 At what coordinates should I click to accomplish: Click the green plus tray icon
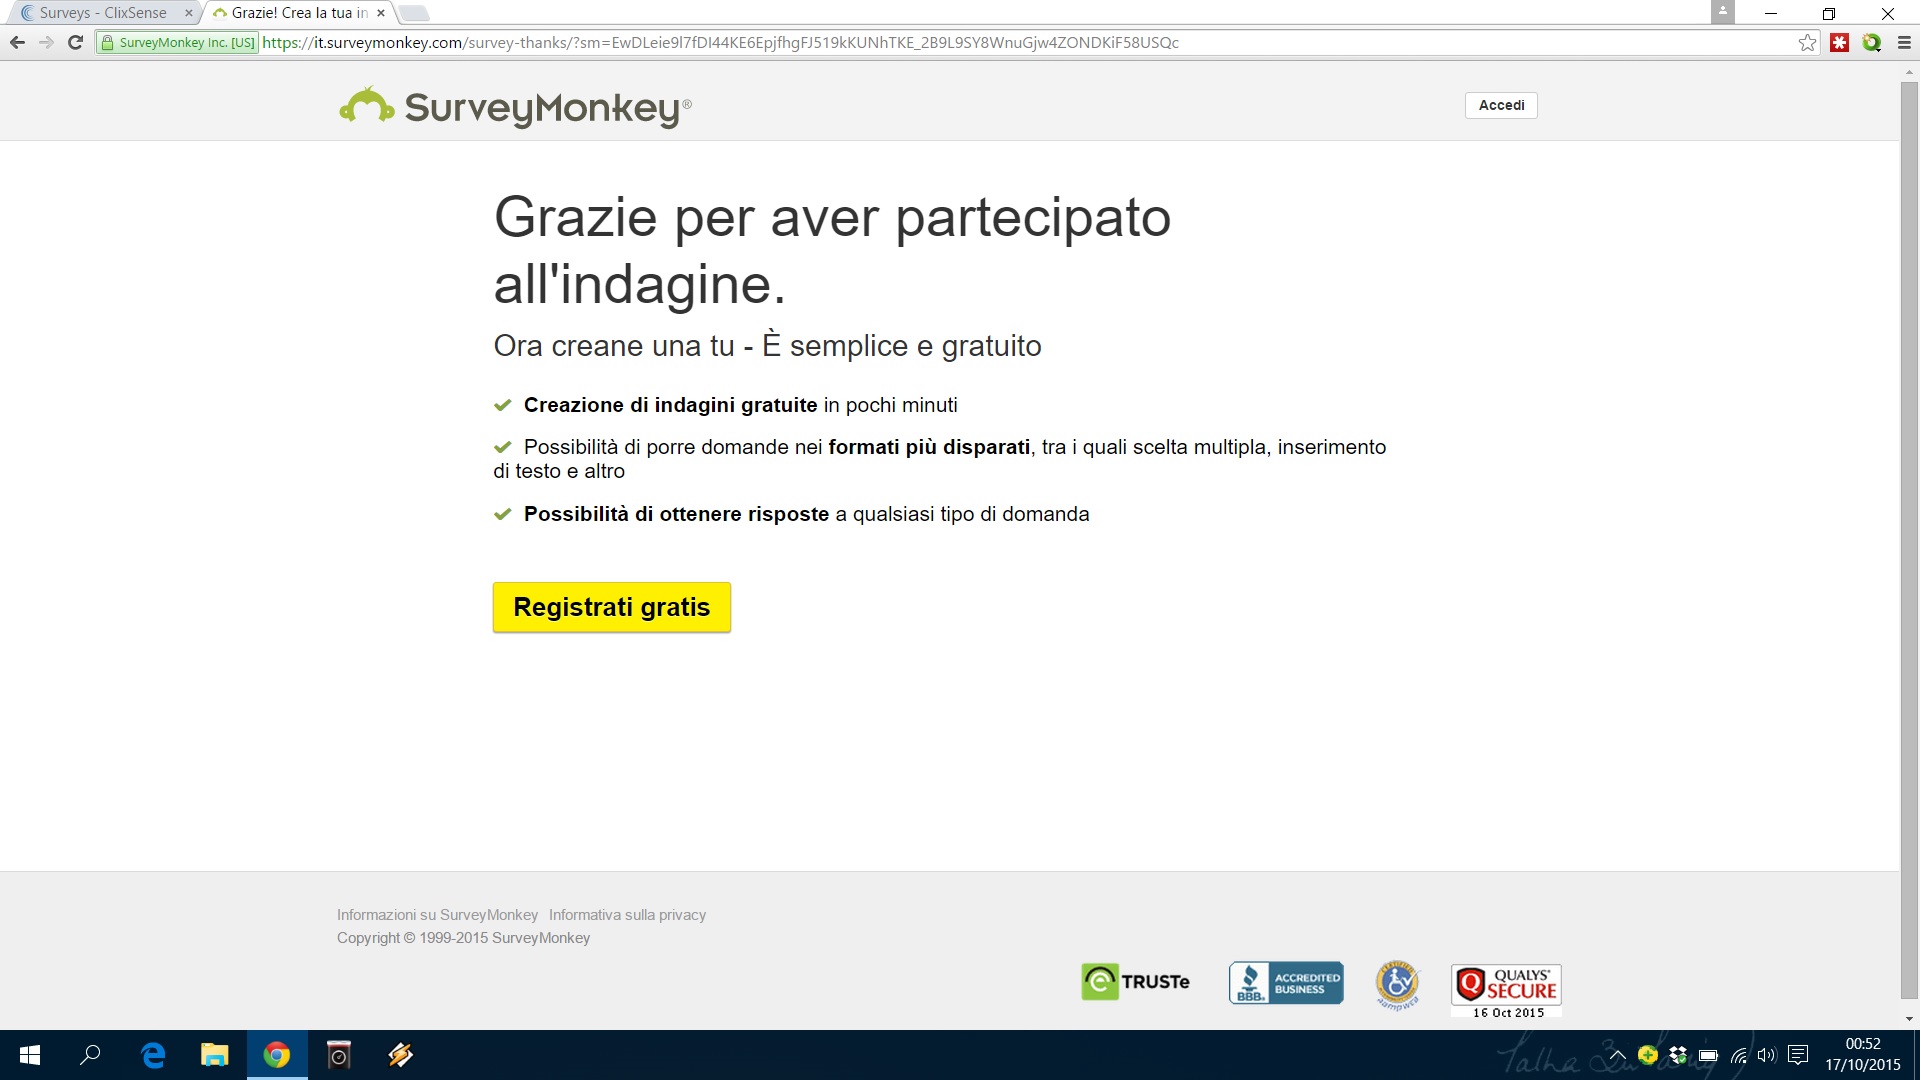point(1648,1055)
